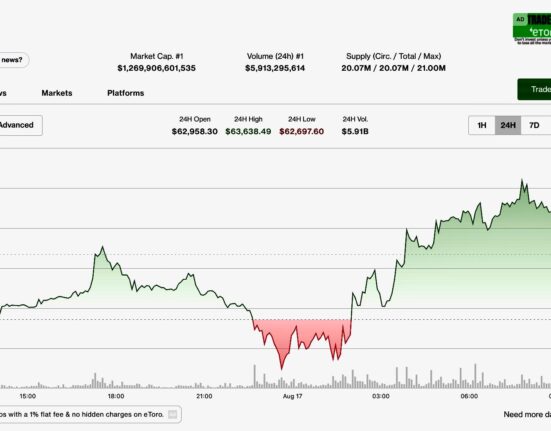
Task: Click the 'Need more data' link
Action: pyautogui.click(x=527, y=414)
